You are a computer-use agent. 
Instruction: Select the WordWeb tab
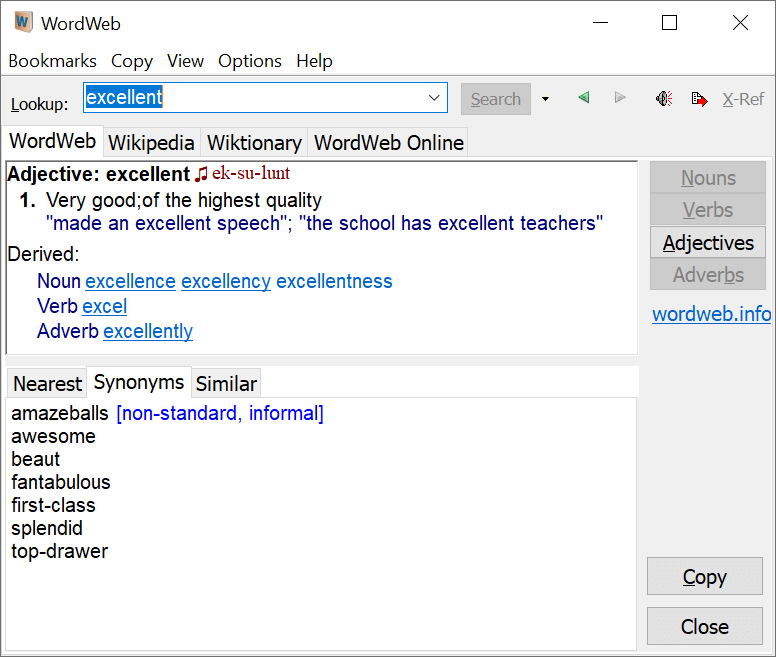click(52, 141)
